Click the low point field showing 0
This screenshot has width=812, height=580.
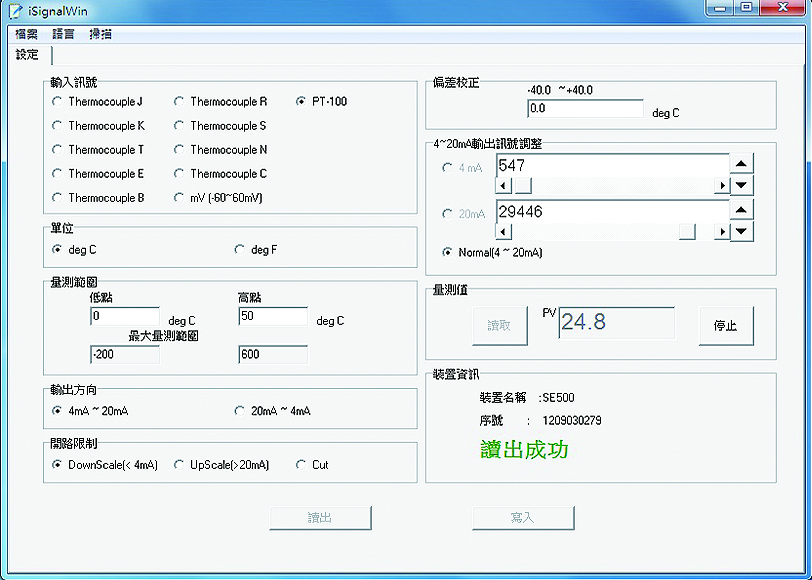(125, 316)
